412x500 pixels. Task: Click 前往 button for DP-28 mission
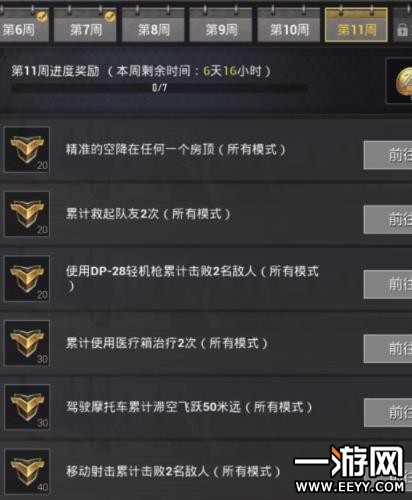pos(388,284)
